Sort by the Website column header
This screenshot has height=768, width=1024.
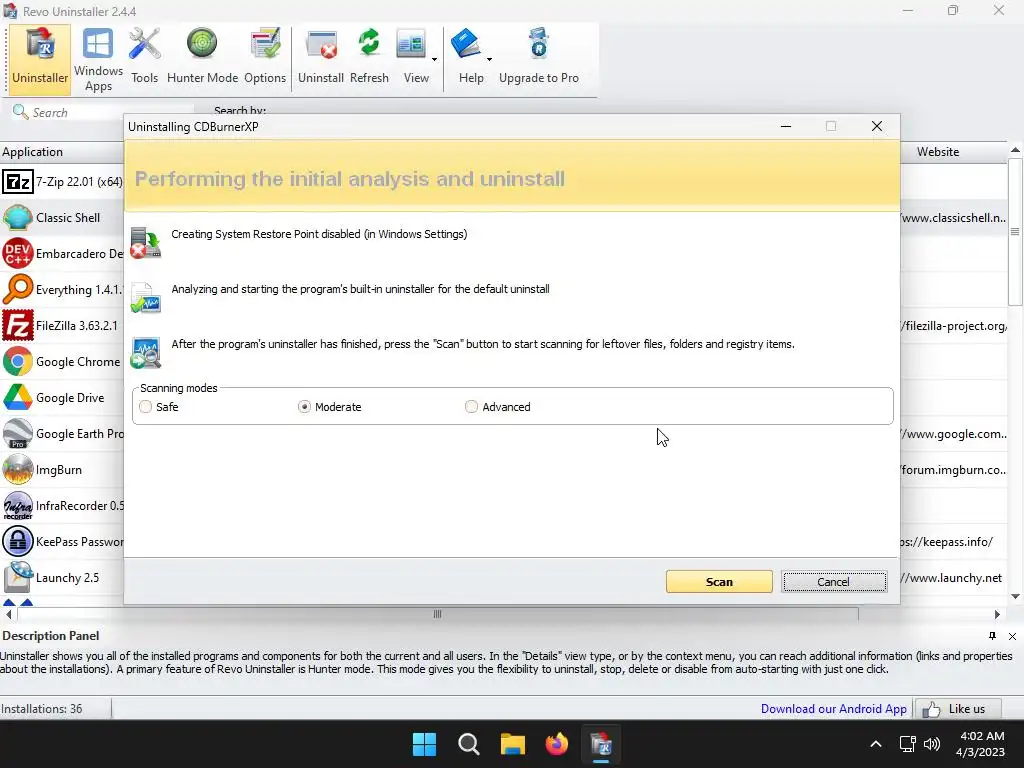953,152
